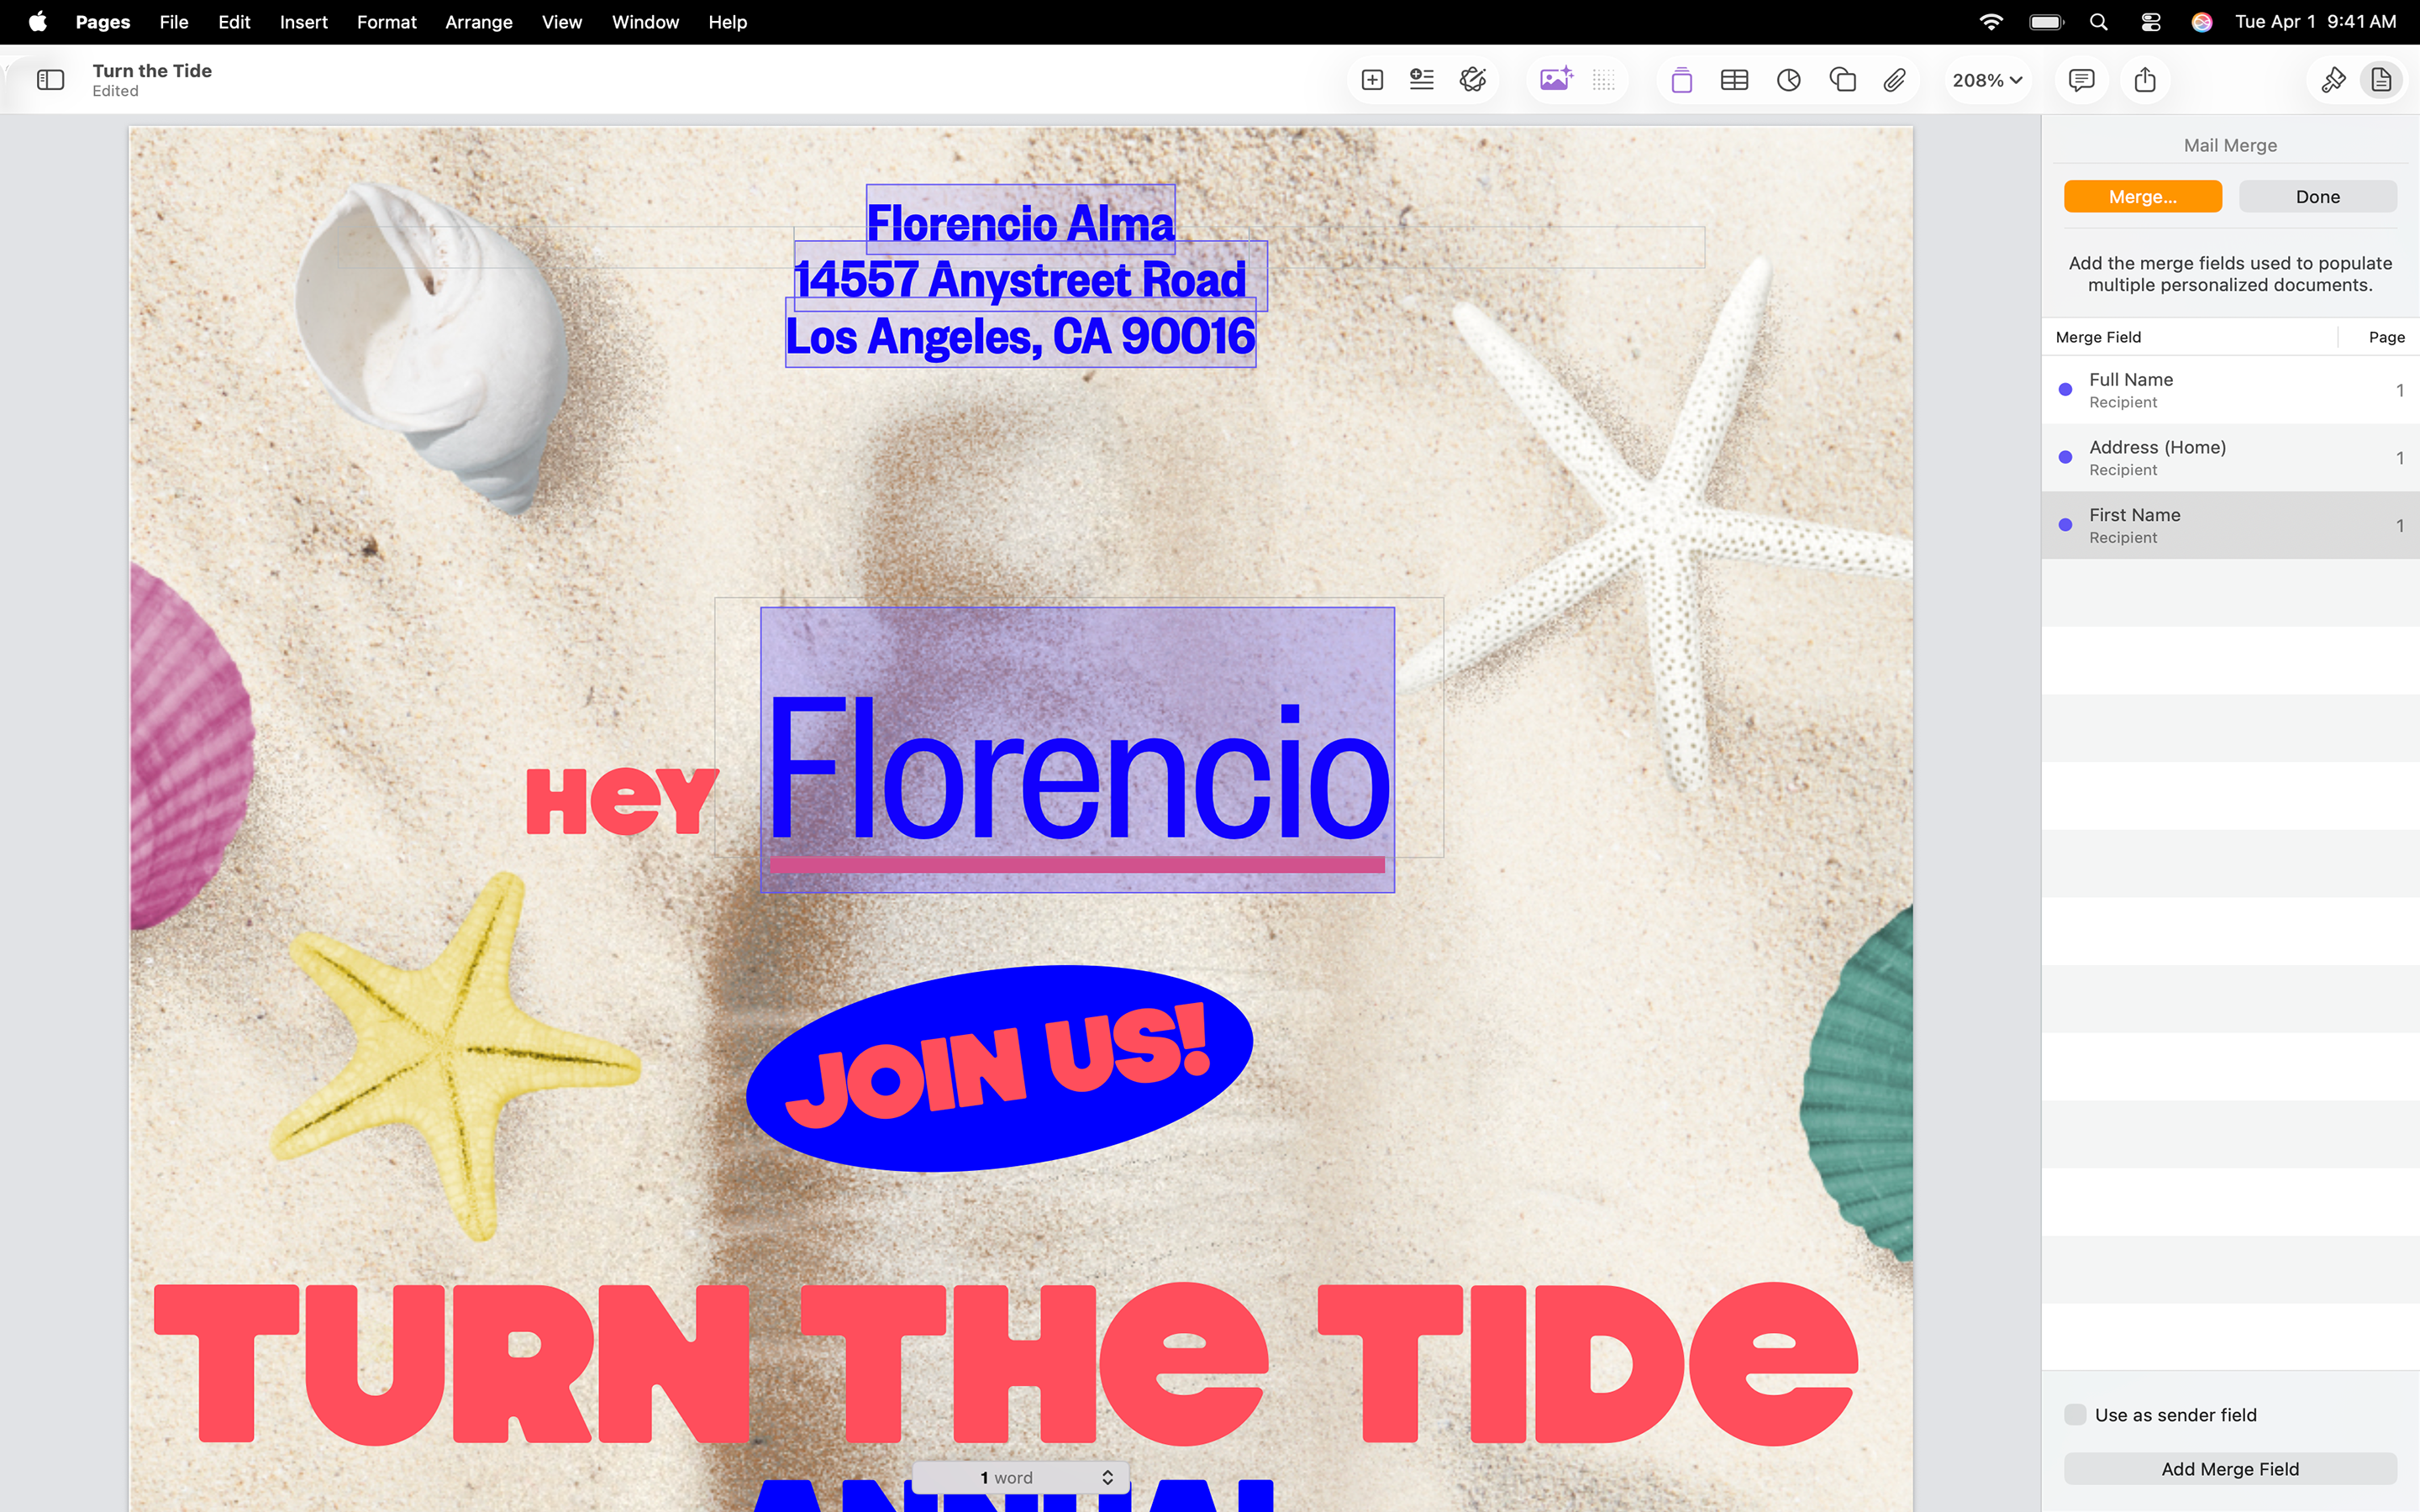Image resolution: width=2420 pixels, height=1512 pixels.
Task: Click the TURN THE TIDE headline
Action: coord(1005,1363)
